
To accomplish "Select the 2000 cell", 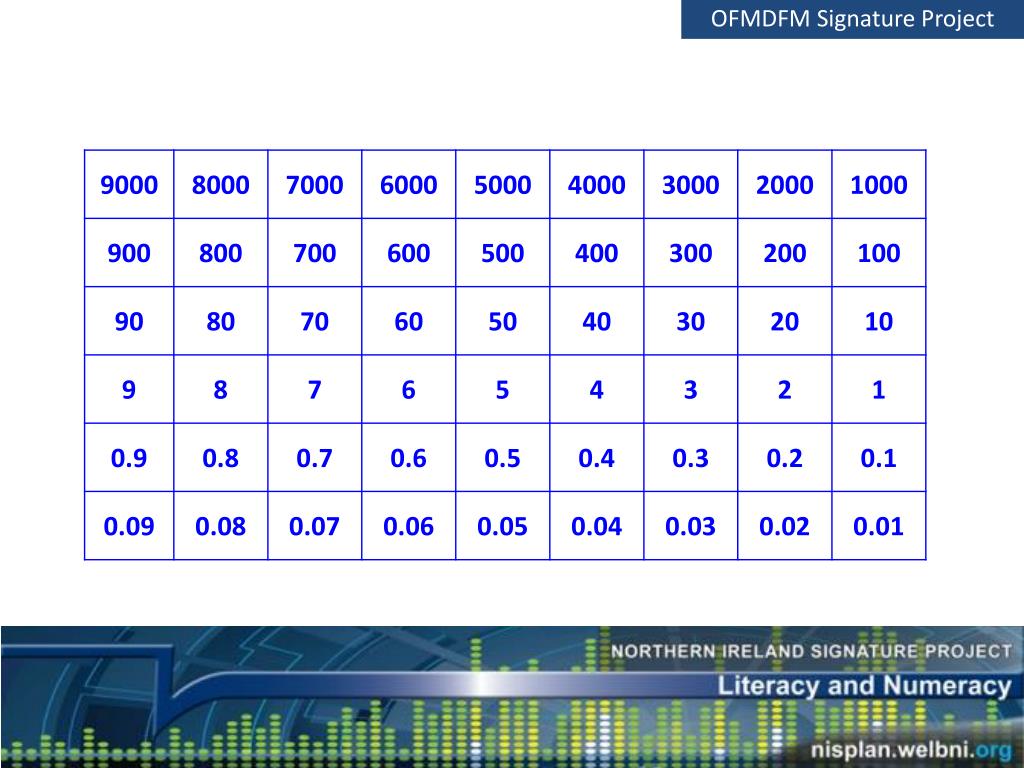I will tap(785, 185).
